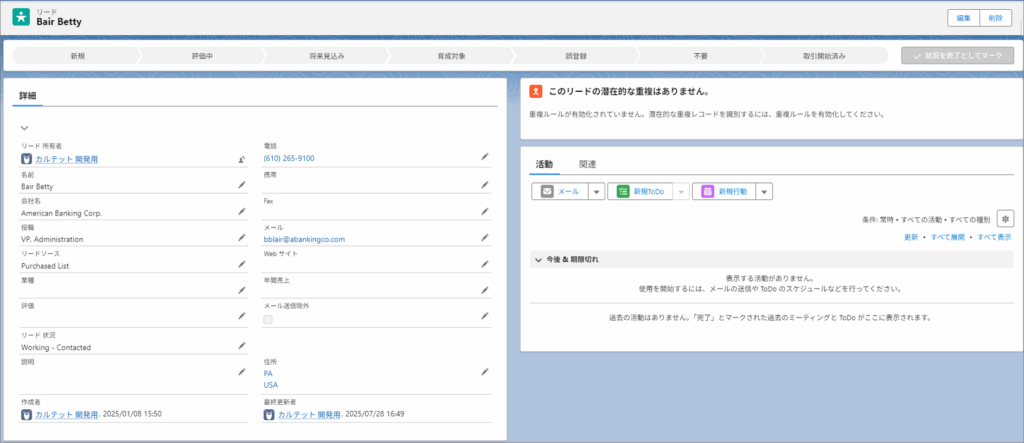The height and width of the screenshot is (443, 1024).
Task: Switch to the 関連 tab
Action: (588, 163)
